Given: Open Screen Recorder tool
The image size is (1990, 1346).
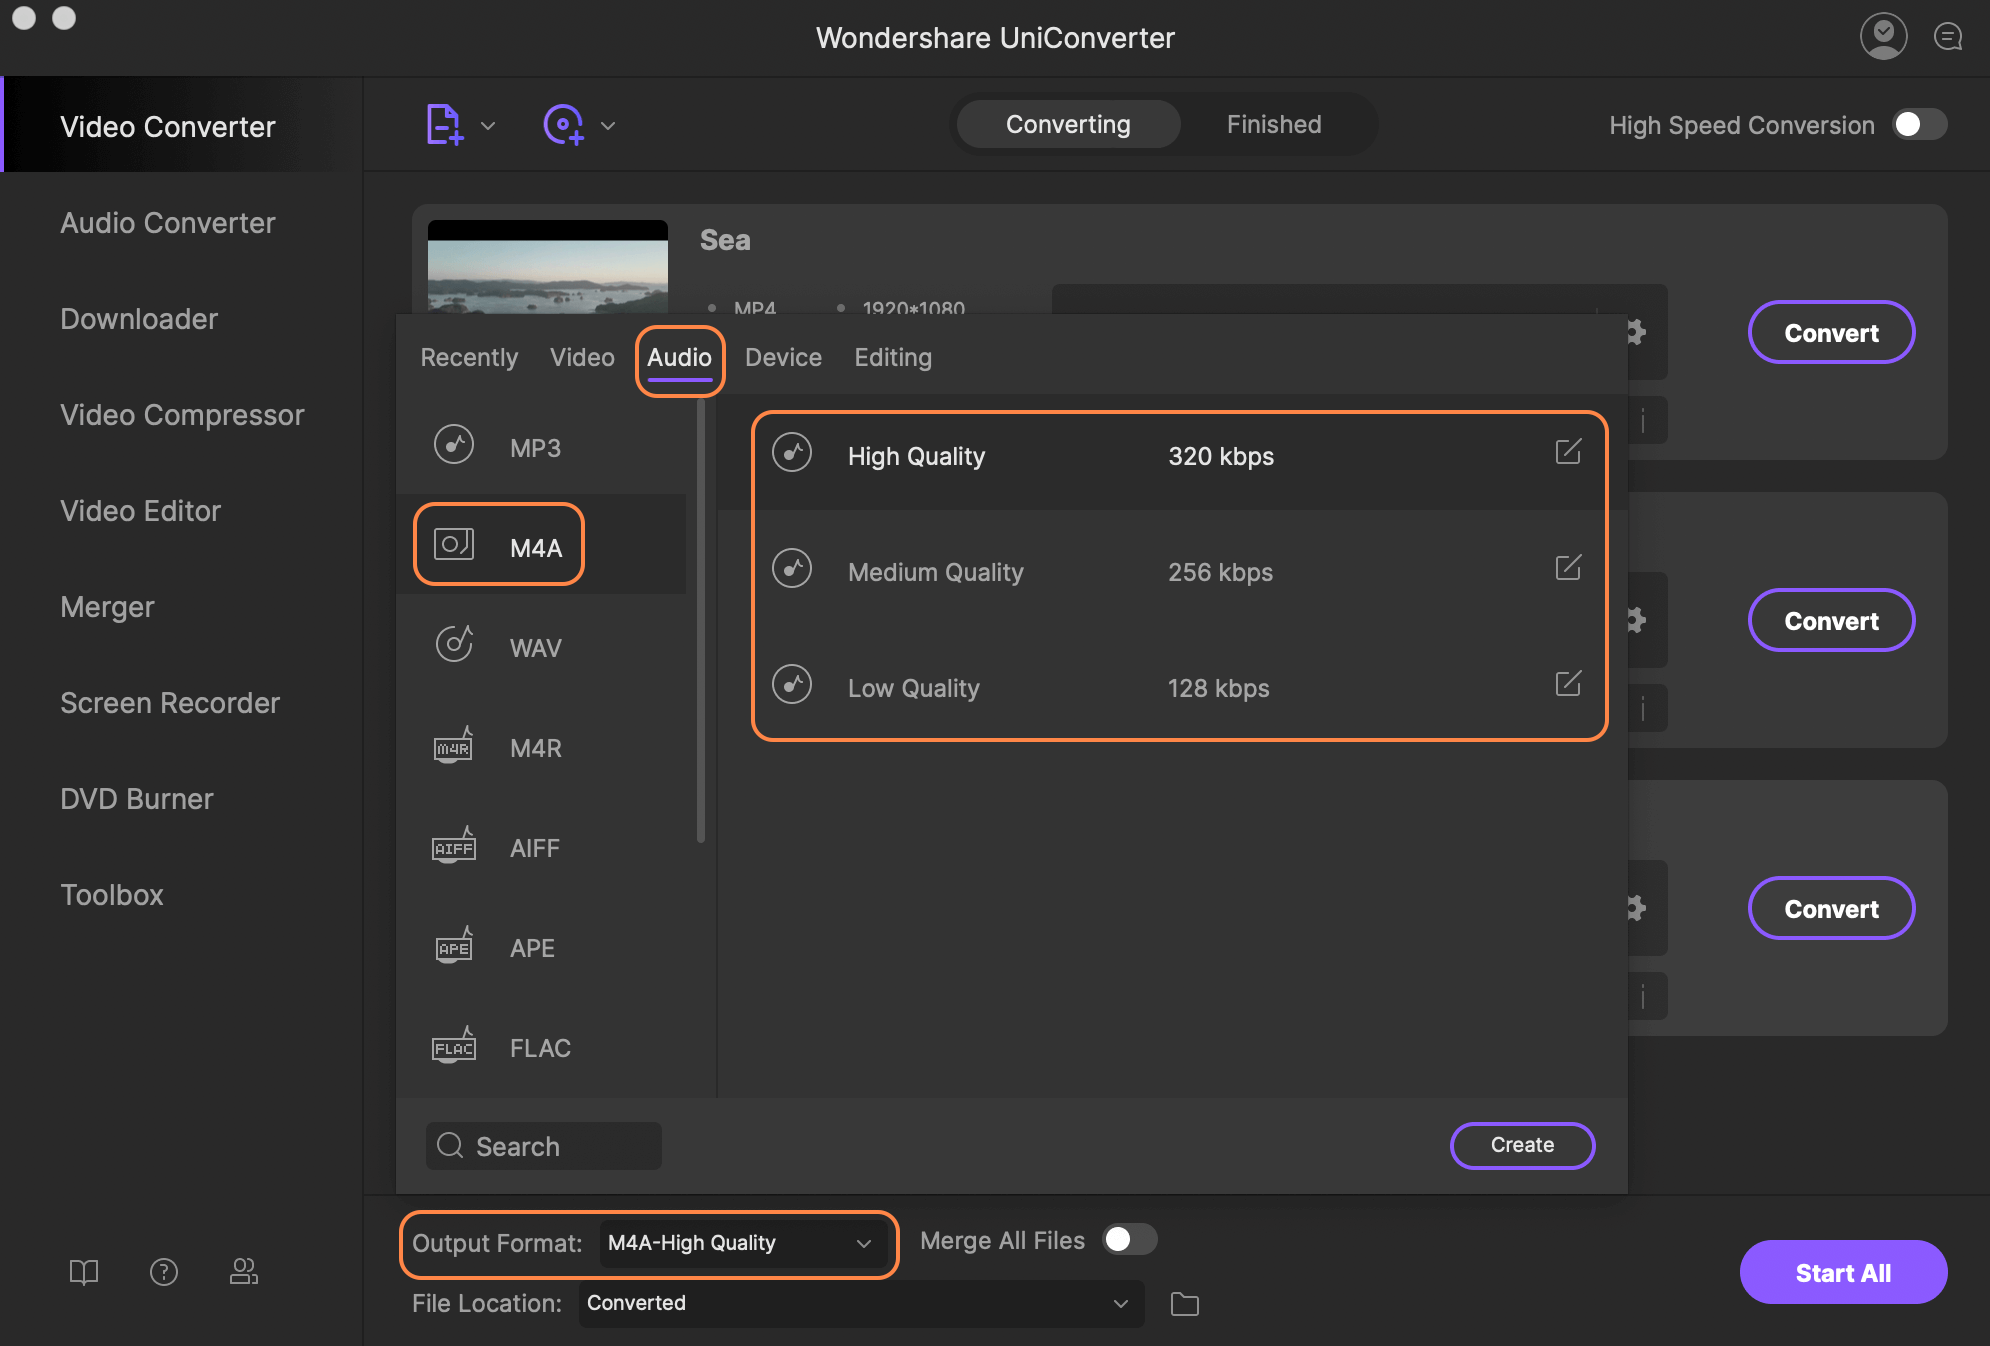Looking at the screenshot, I should pos(170,702).
